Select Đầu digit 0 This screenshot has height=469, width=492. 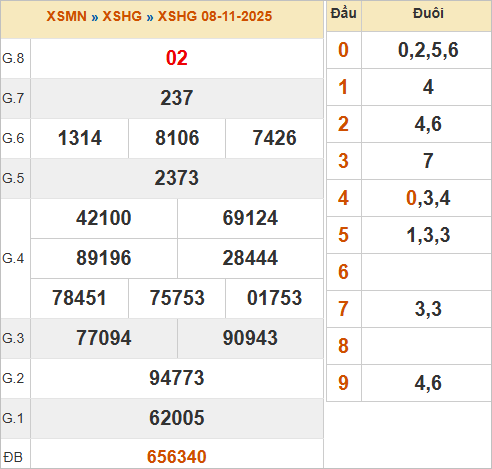pyautogui.click(x=343, y=50)
